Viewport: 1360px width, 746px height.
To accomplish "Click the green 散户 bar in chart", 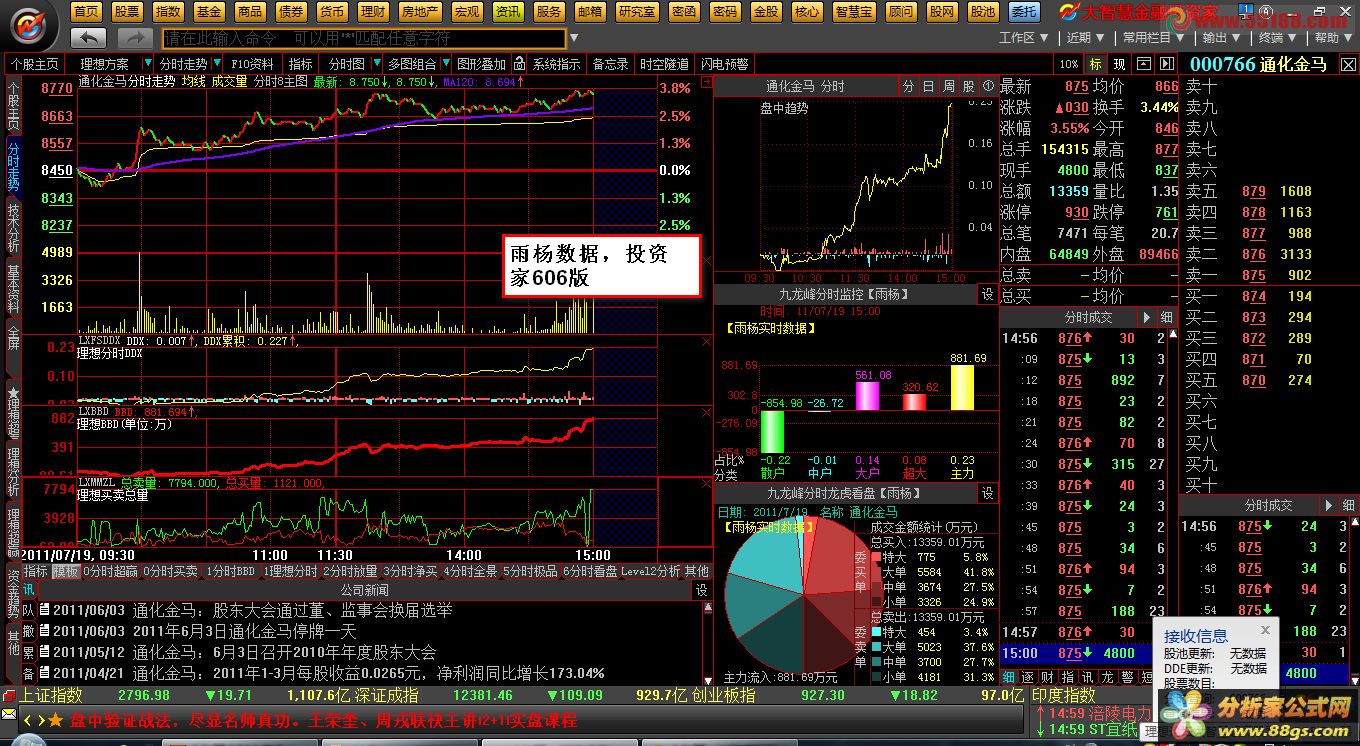I will pos(772,431).
